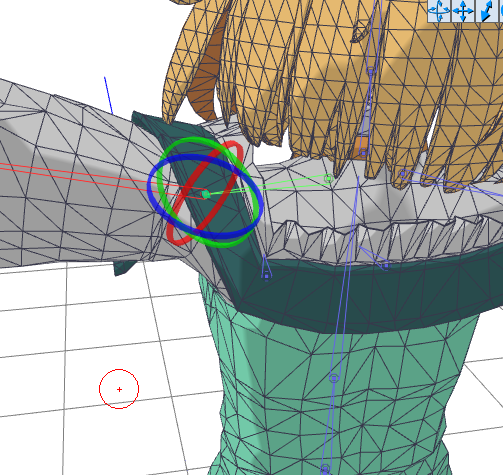Screen dimensions: 503x475
Task: Select the four-arrow pan view icon
Action: pyautogui.click(x=463, y=11)
